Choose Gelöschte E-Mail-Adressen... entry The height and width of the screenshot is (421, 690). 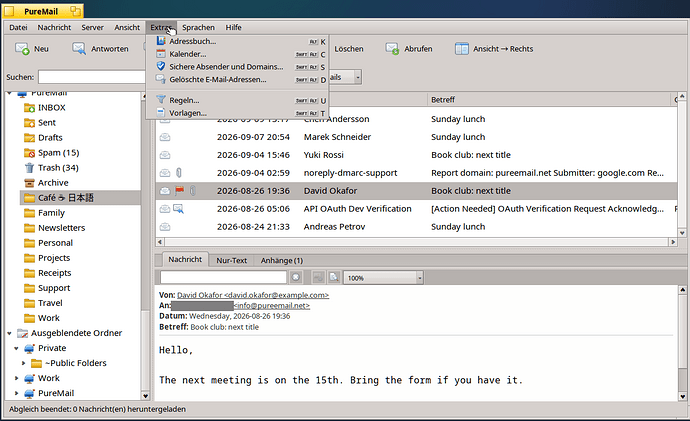tap(237, 80)
